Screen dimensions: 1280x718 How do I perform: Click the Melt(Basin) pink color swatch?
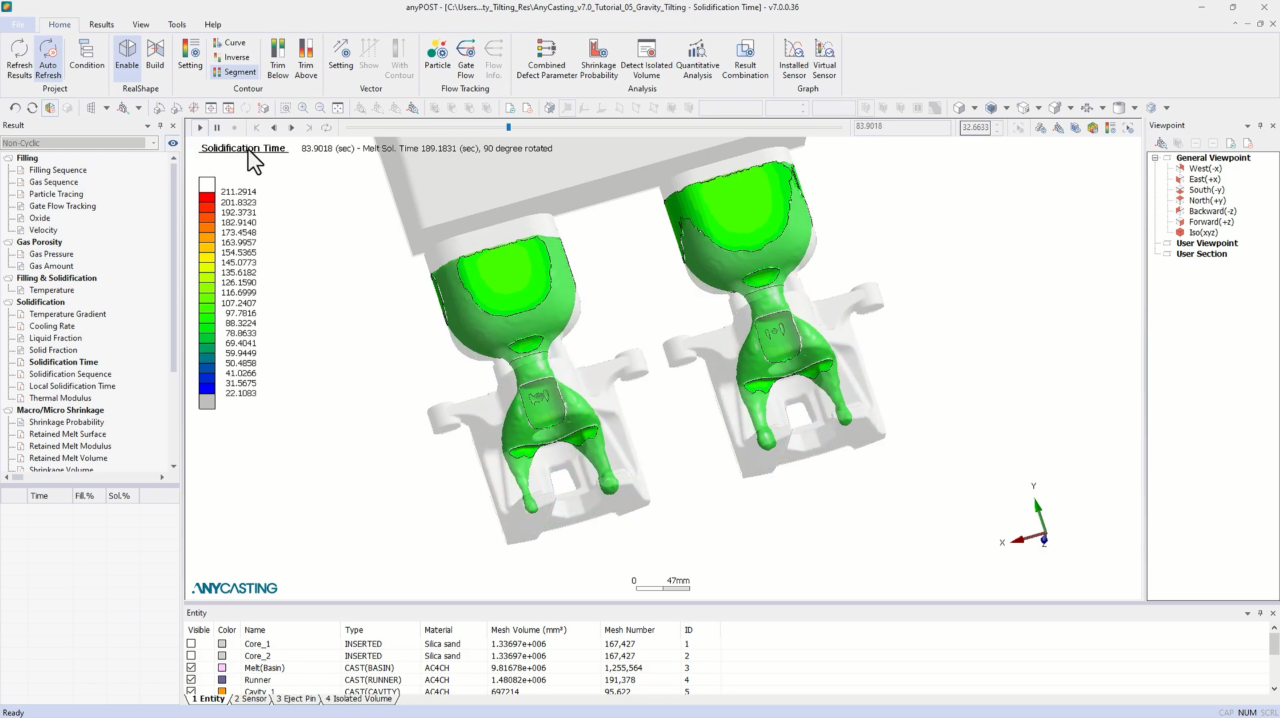pos(222,668)
